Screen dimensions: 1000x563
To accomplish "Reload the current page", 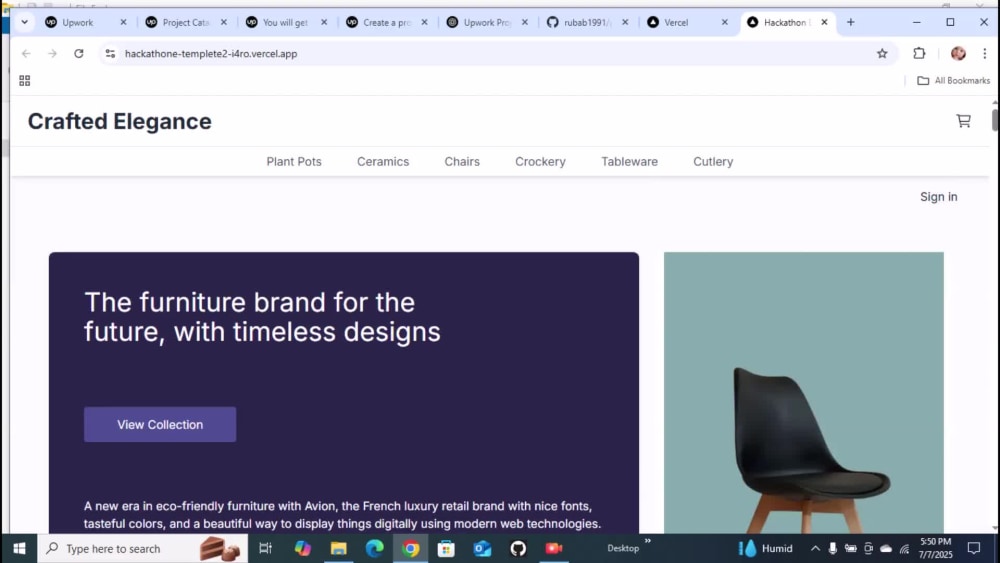I will [78, 54].
